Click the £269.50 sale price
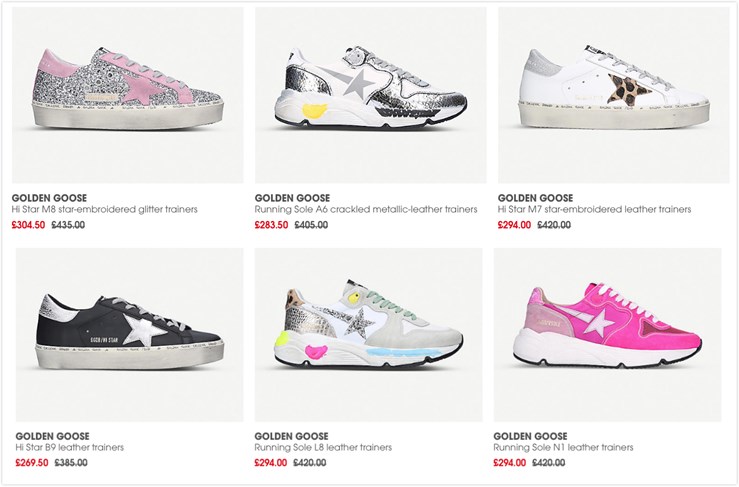This screenshot has width=739, height=487. coord(32,462)
